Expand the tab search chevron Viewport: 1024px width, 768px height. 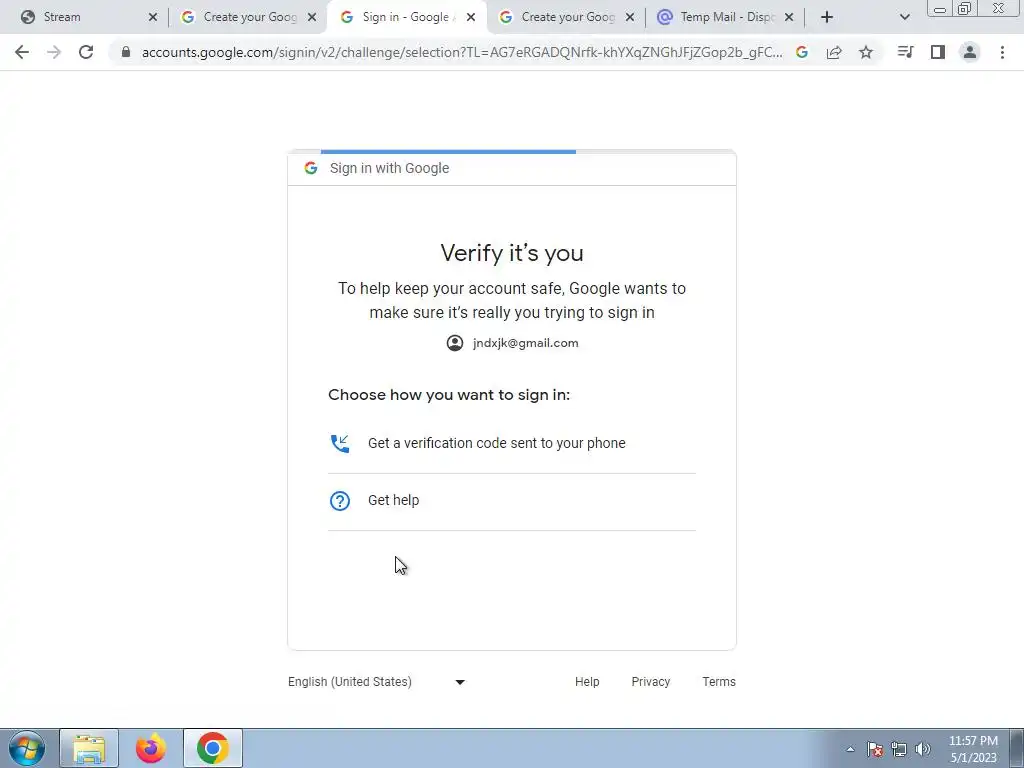(x=904, y=17)
